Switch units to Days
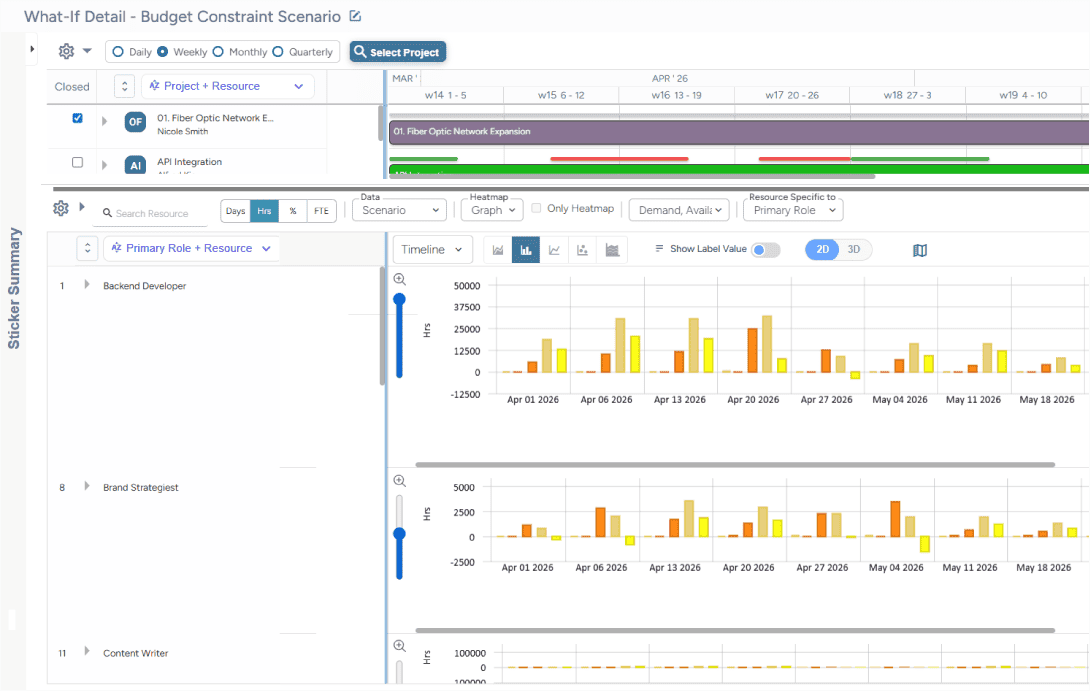Screen dimensions: 1090x691 click(236, 211)
